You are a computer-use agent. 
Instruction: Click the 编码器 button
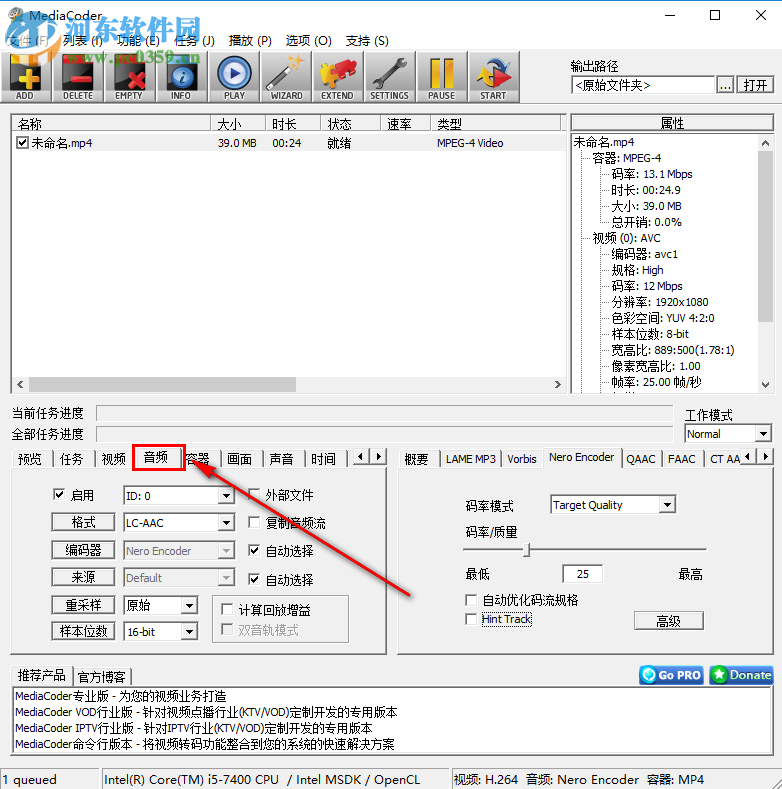click(x=84, y=550)
